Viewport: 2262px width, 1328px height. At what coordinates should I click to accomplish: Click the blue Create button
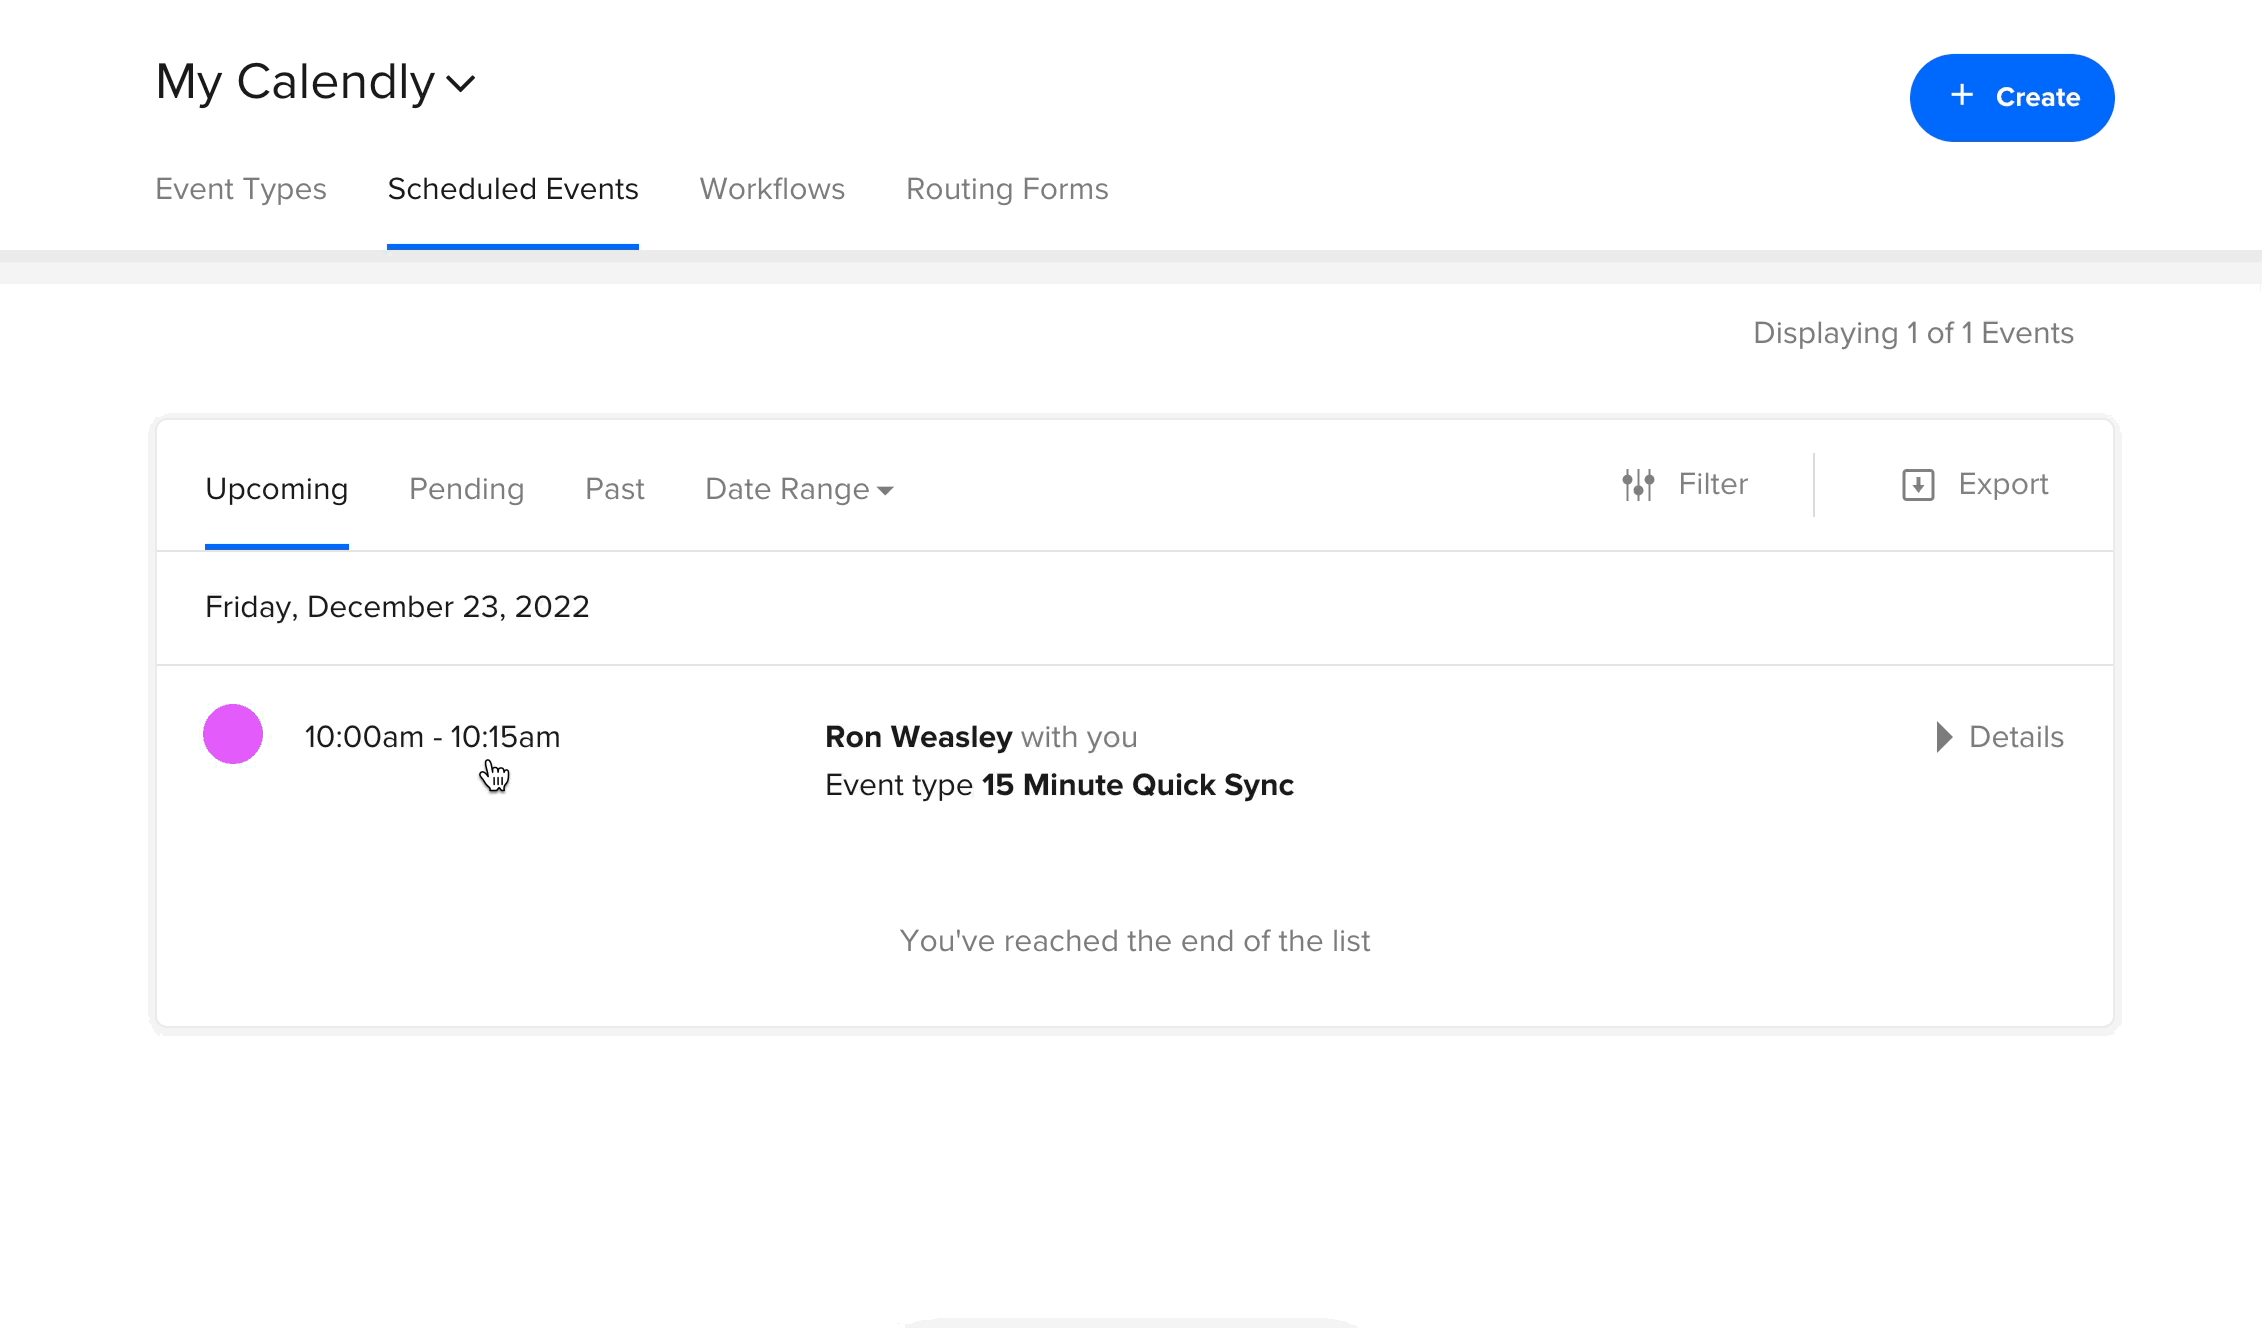pyautogui.click(x=2012, y=98)
